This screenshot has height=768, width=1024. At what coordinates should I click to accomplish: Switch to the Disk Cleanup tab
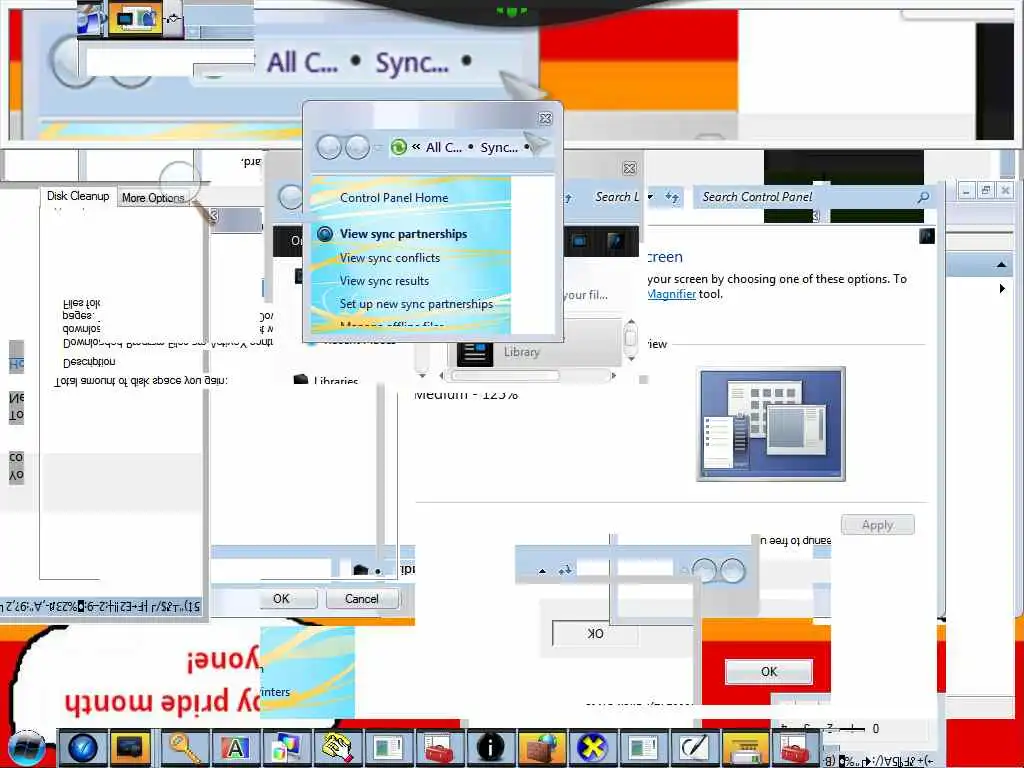(x=78, y=196)
